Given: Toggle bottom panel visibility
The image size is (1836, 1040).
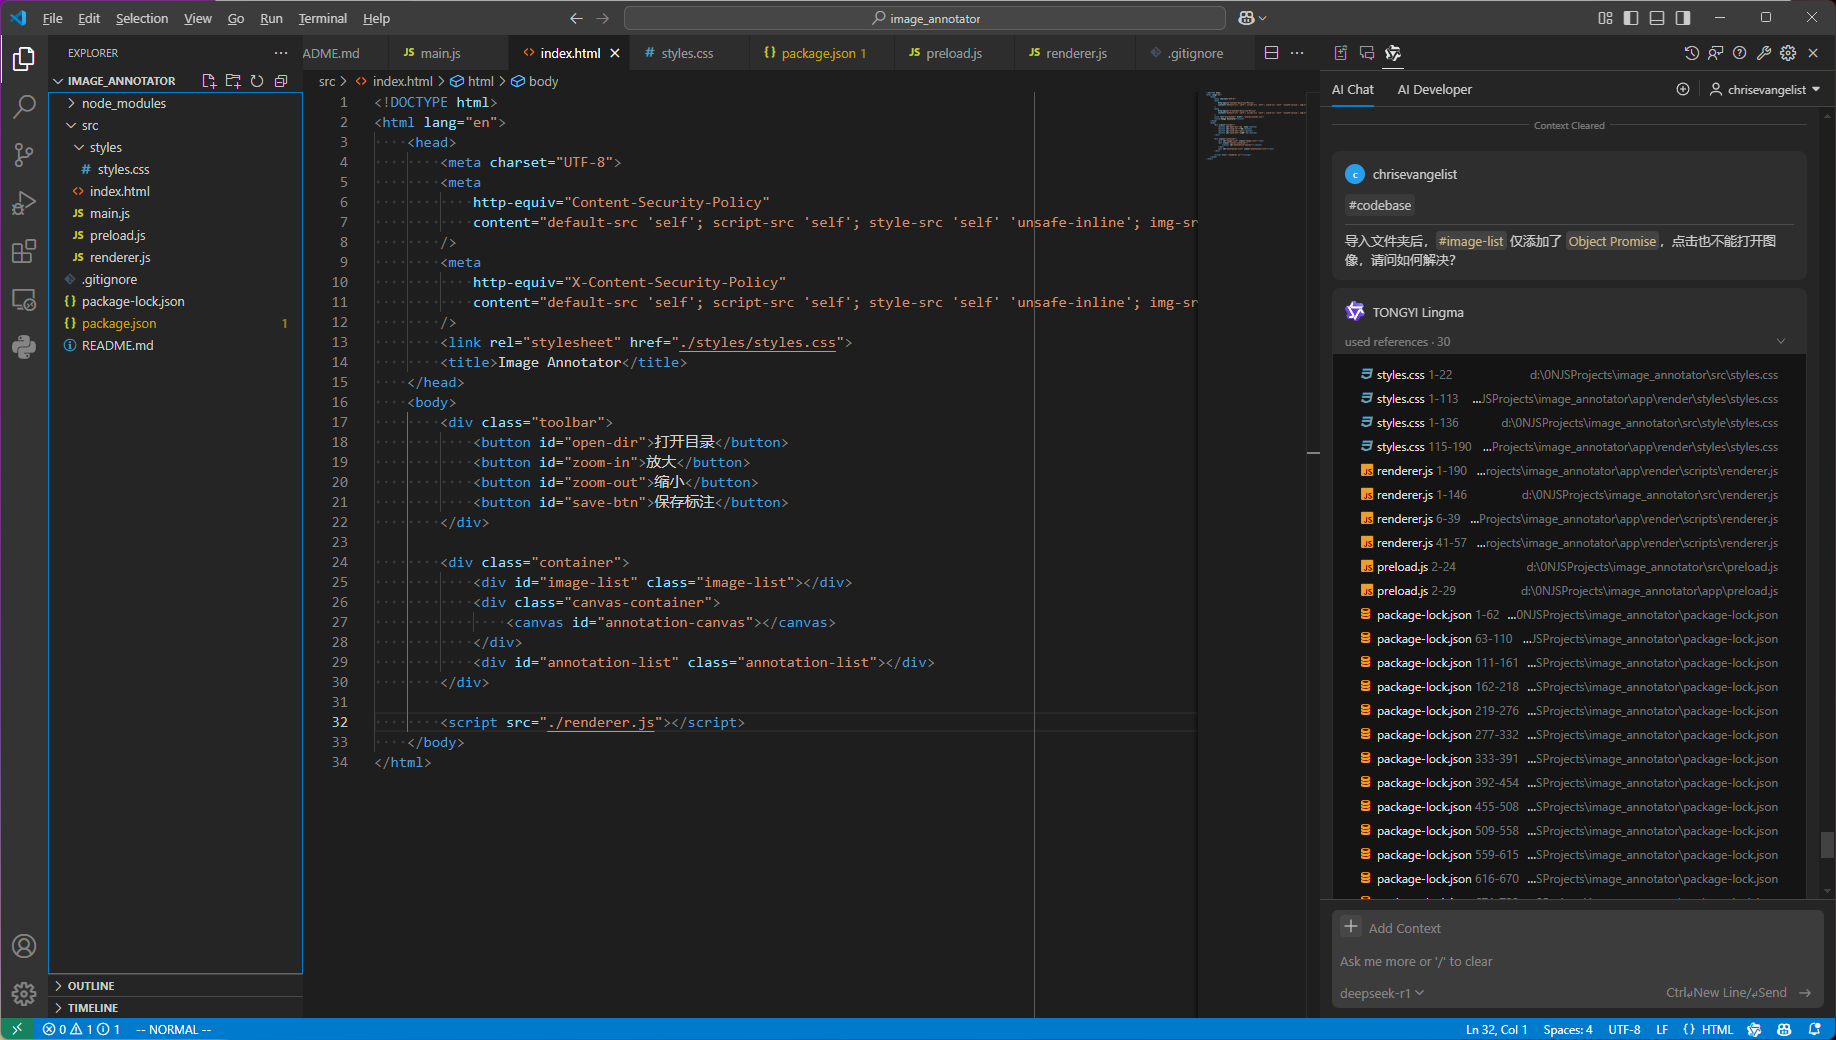Looking at the screenshot, I should pyautogui.click(x=1657, y=18).
